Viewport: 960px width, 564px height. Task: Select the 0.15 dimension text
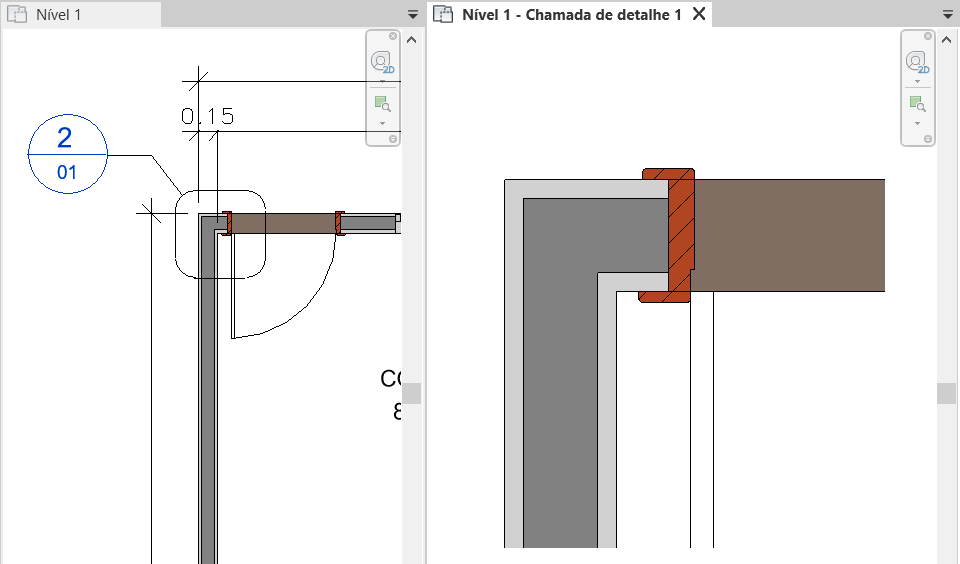(208, 117)
